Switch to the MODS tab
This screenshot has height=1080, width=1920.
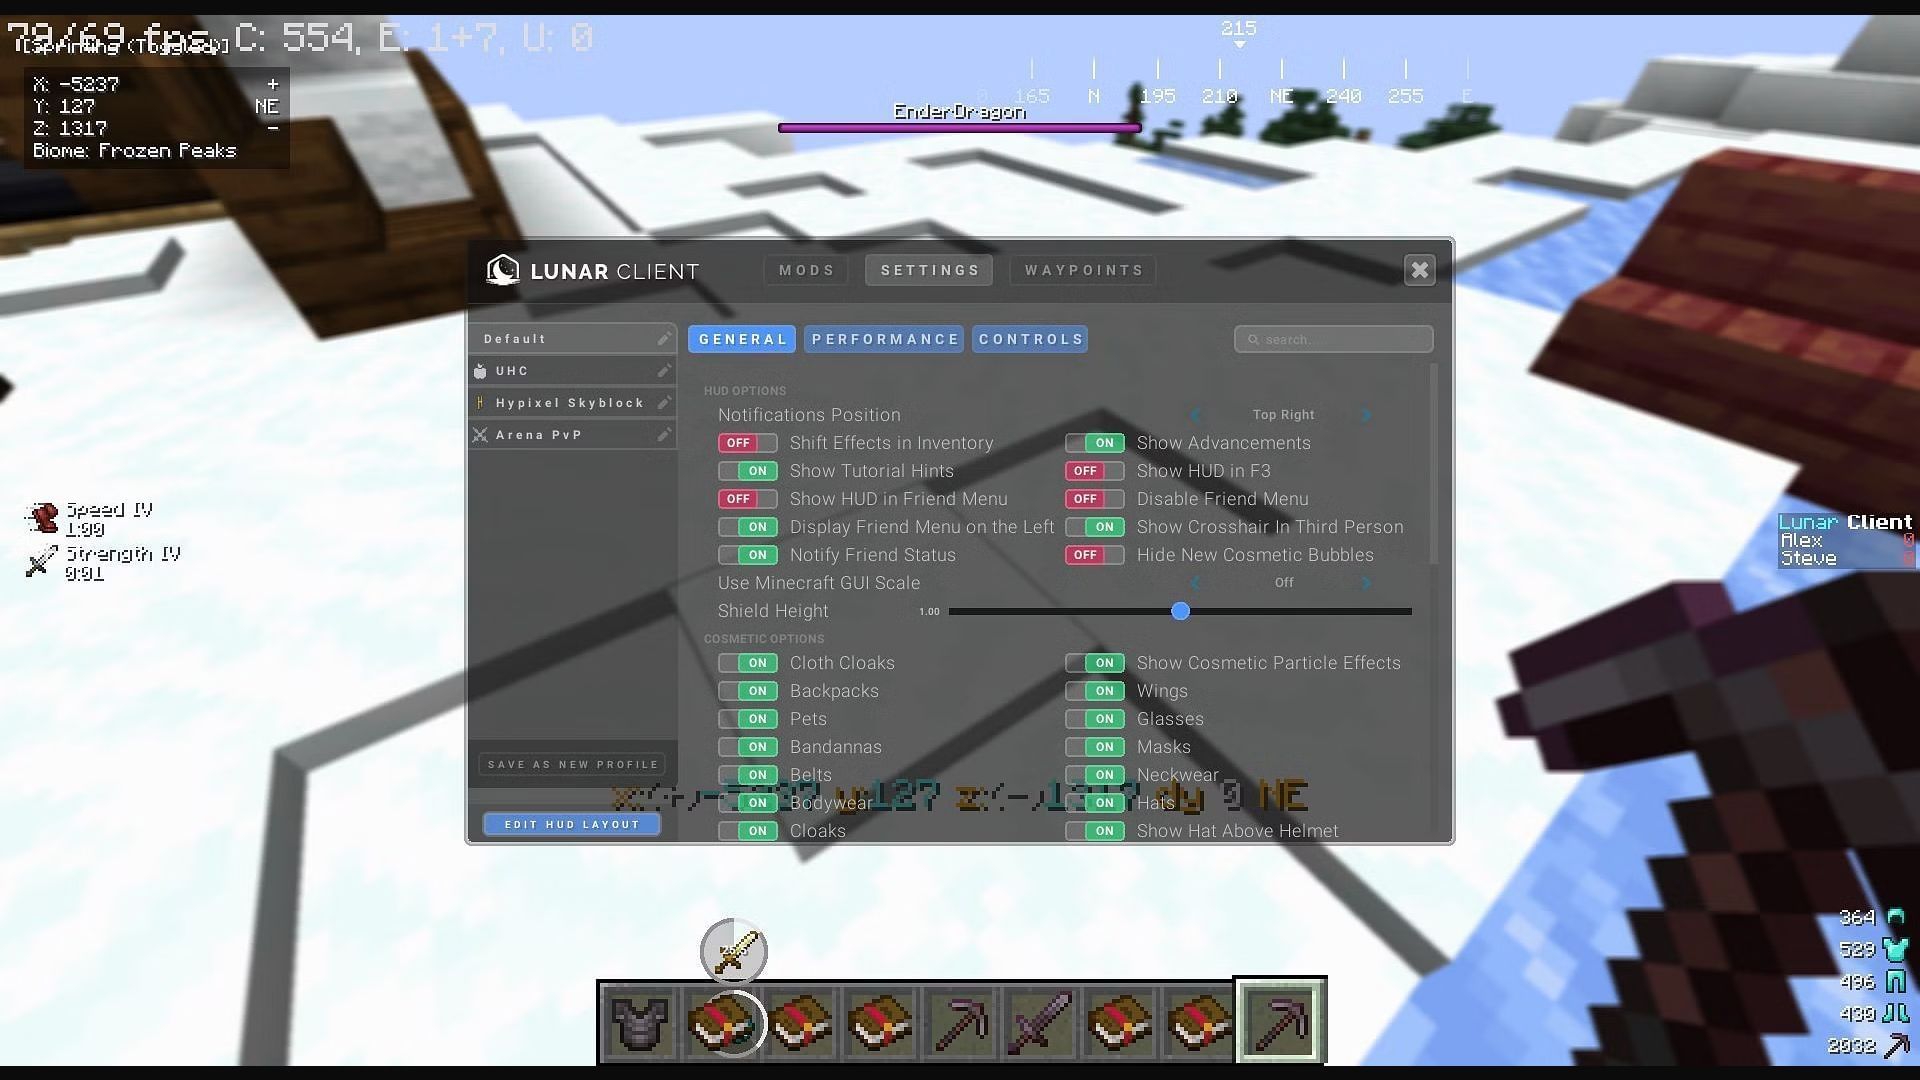tap(807, 270)
